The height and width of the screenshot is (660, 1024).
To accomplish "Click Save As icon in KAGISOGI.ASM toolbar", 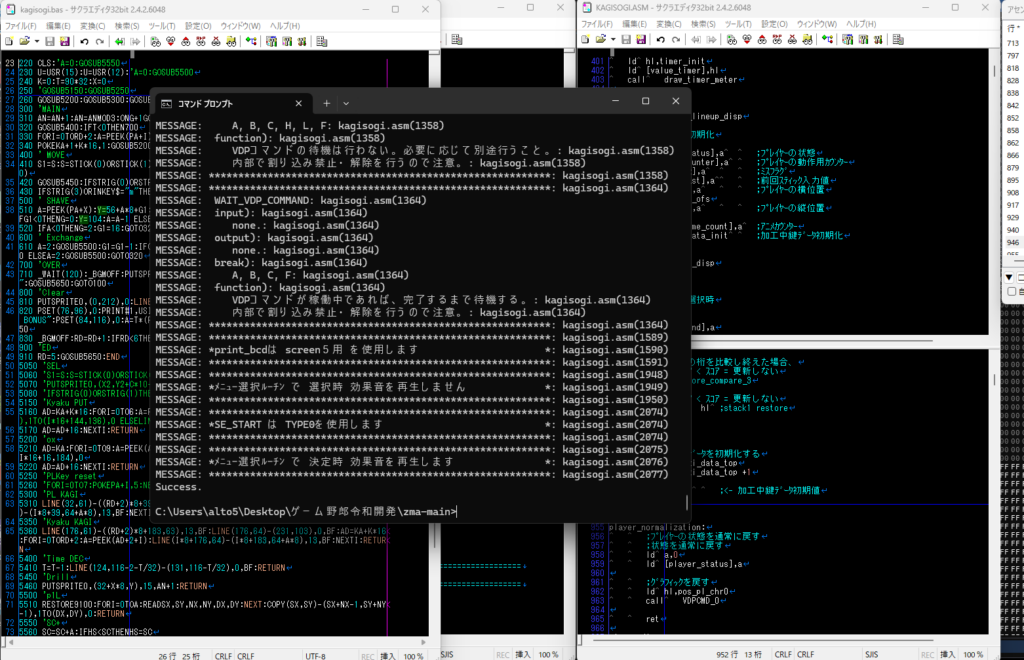I will point(640,41).
